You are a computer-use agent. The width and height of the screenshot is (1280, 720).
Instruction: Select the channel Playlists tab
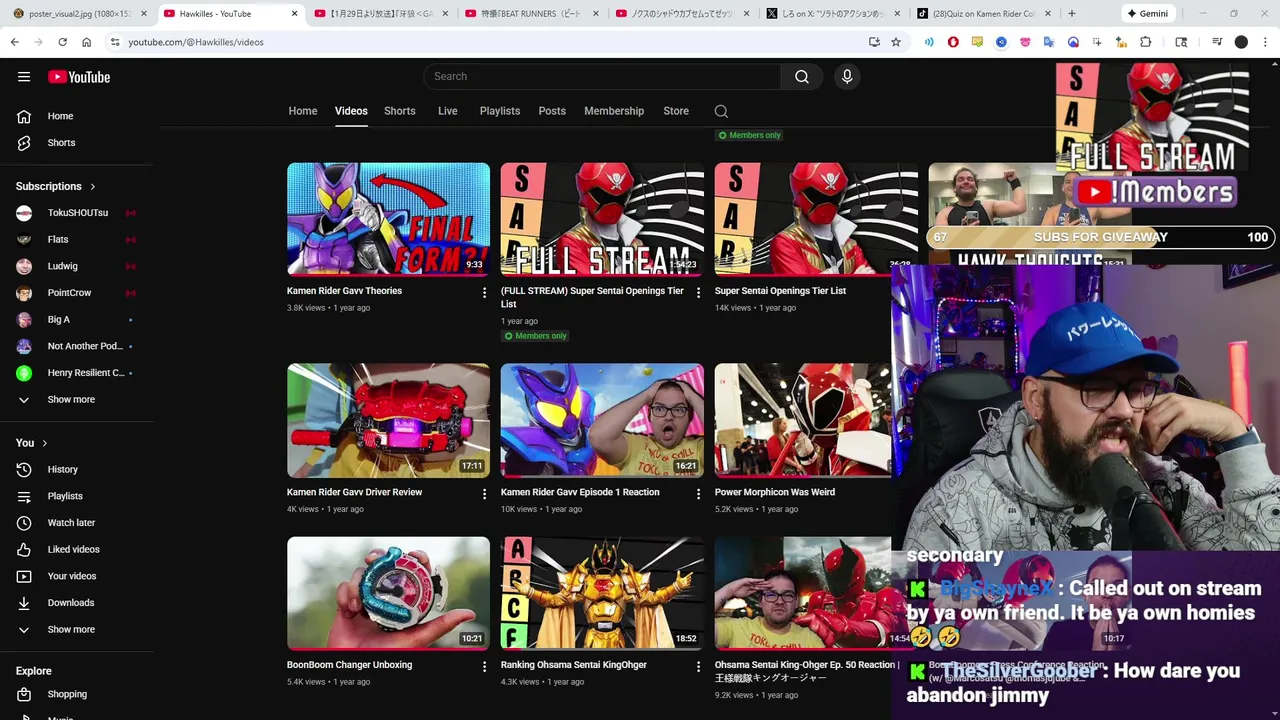click(500, 111)
